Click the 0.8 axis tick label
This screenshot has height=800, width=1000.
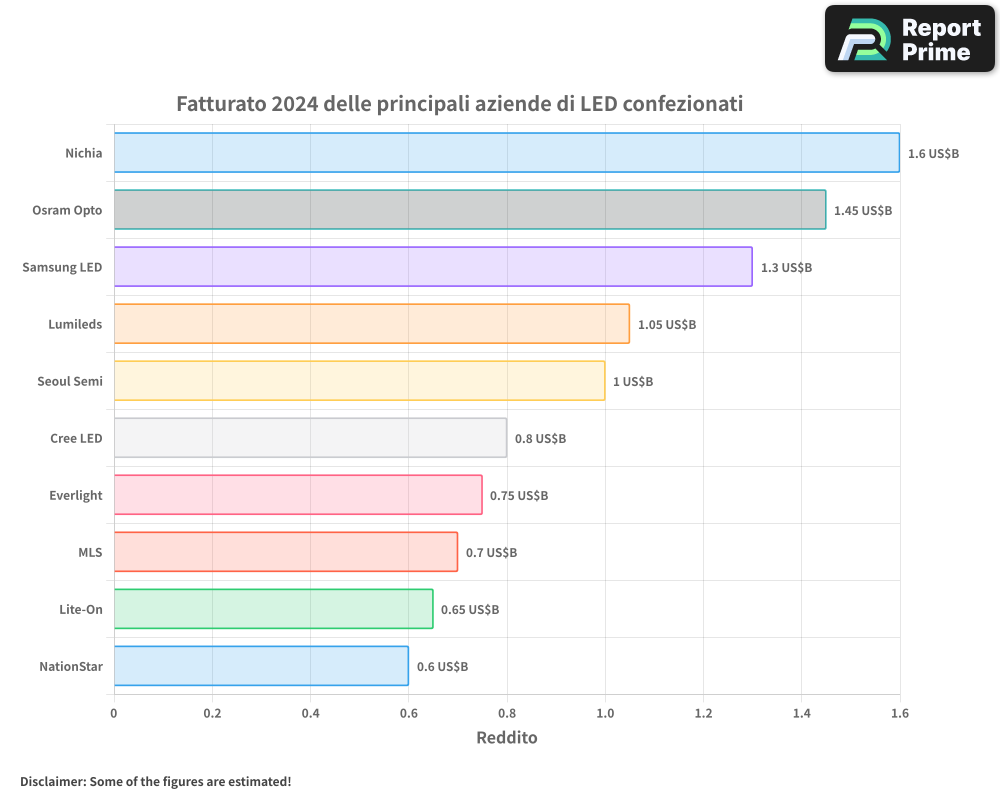coord(507,714)
